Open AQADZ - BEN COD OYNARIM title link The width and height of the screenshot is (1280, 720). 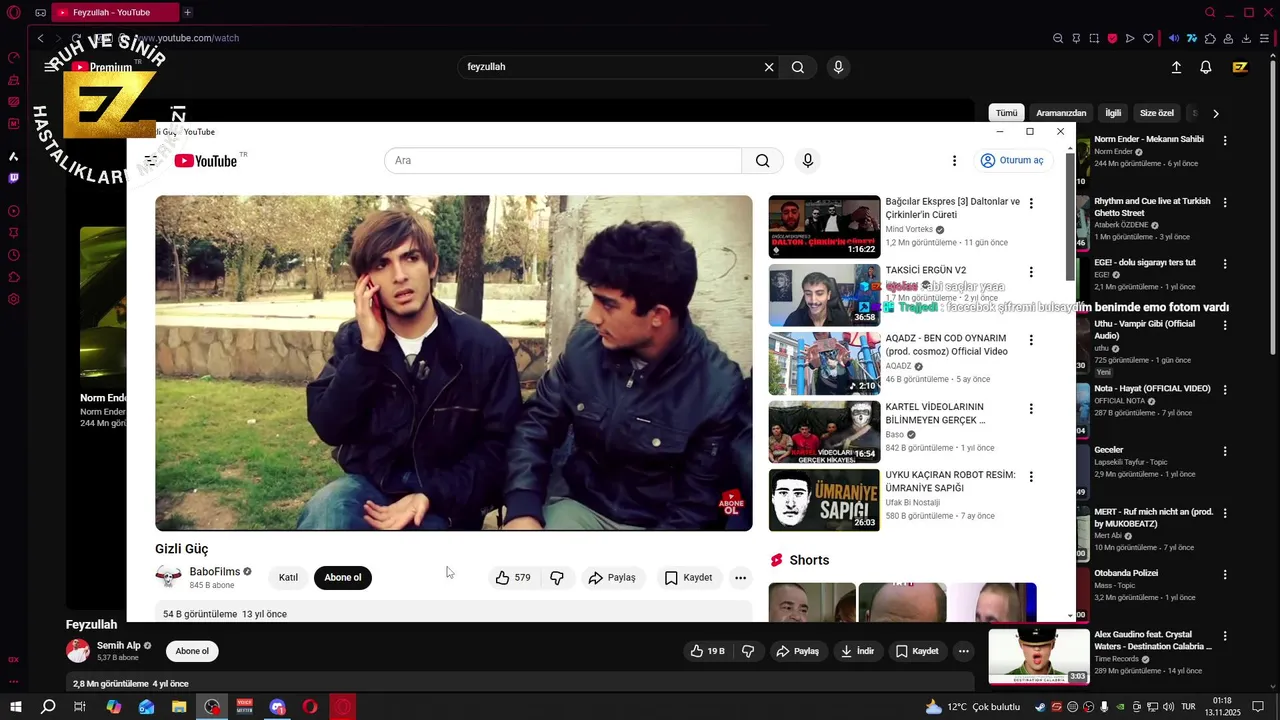[x=946, y=345]
